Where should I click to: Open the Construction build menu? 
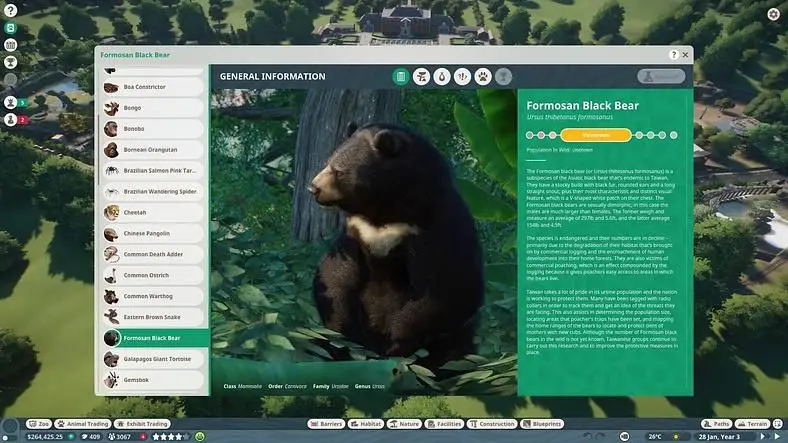(492, 424)
